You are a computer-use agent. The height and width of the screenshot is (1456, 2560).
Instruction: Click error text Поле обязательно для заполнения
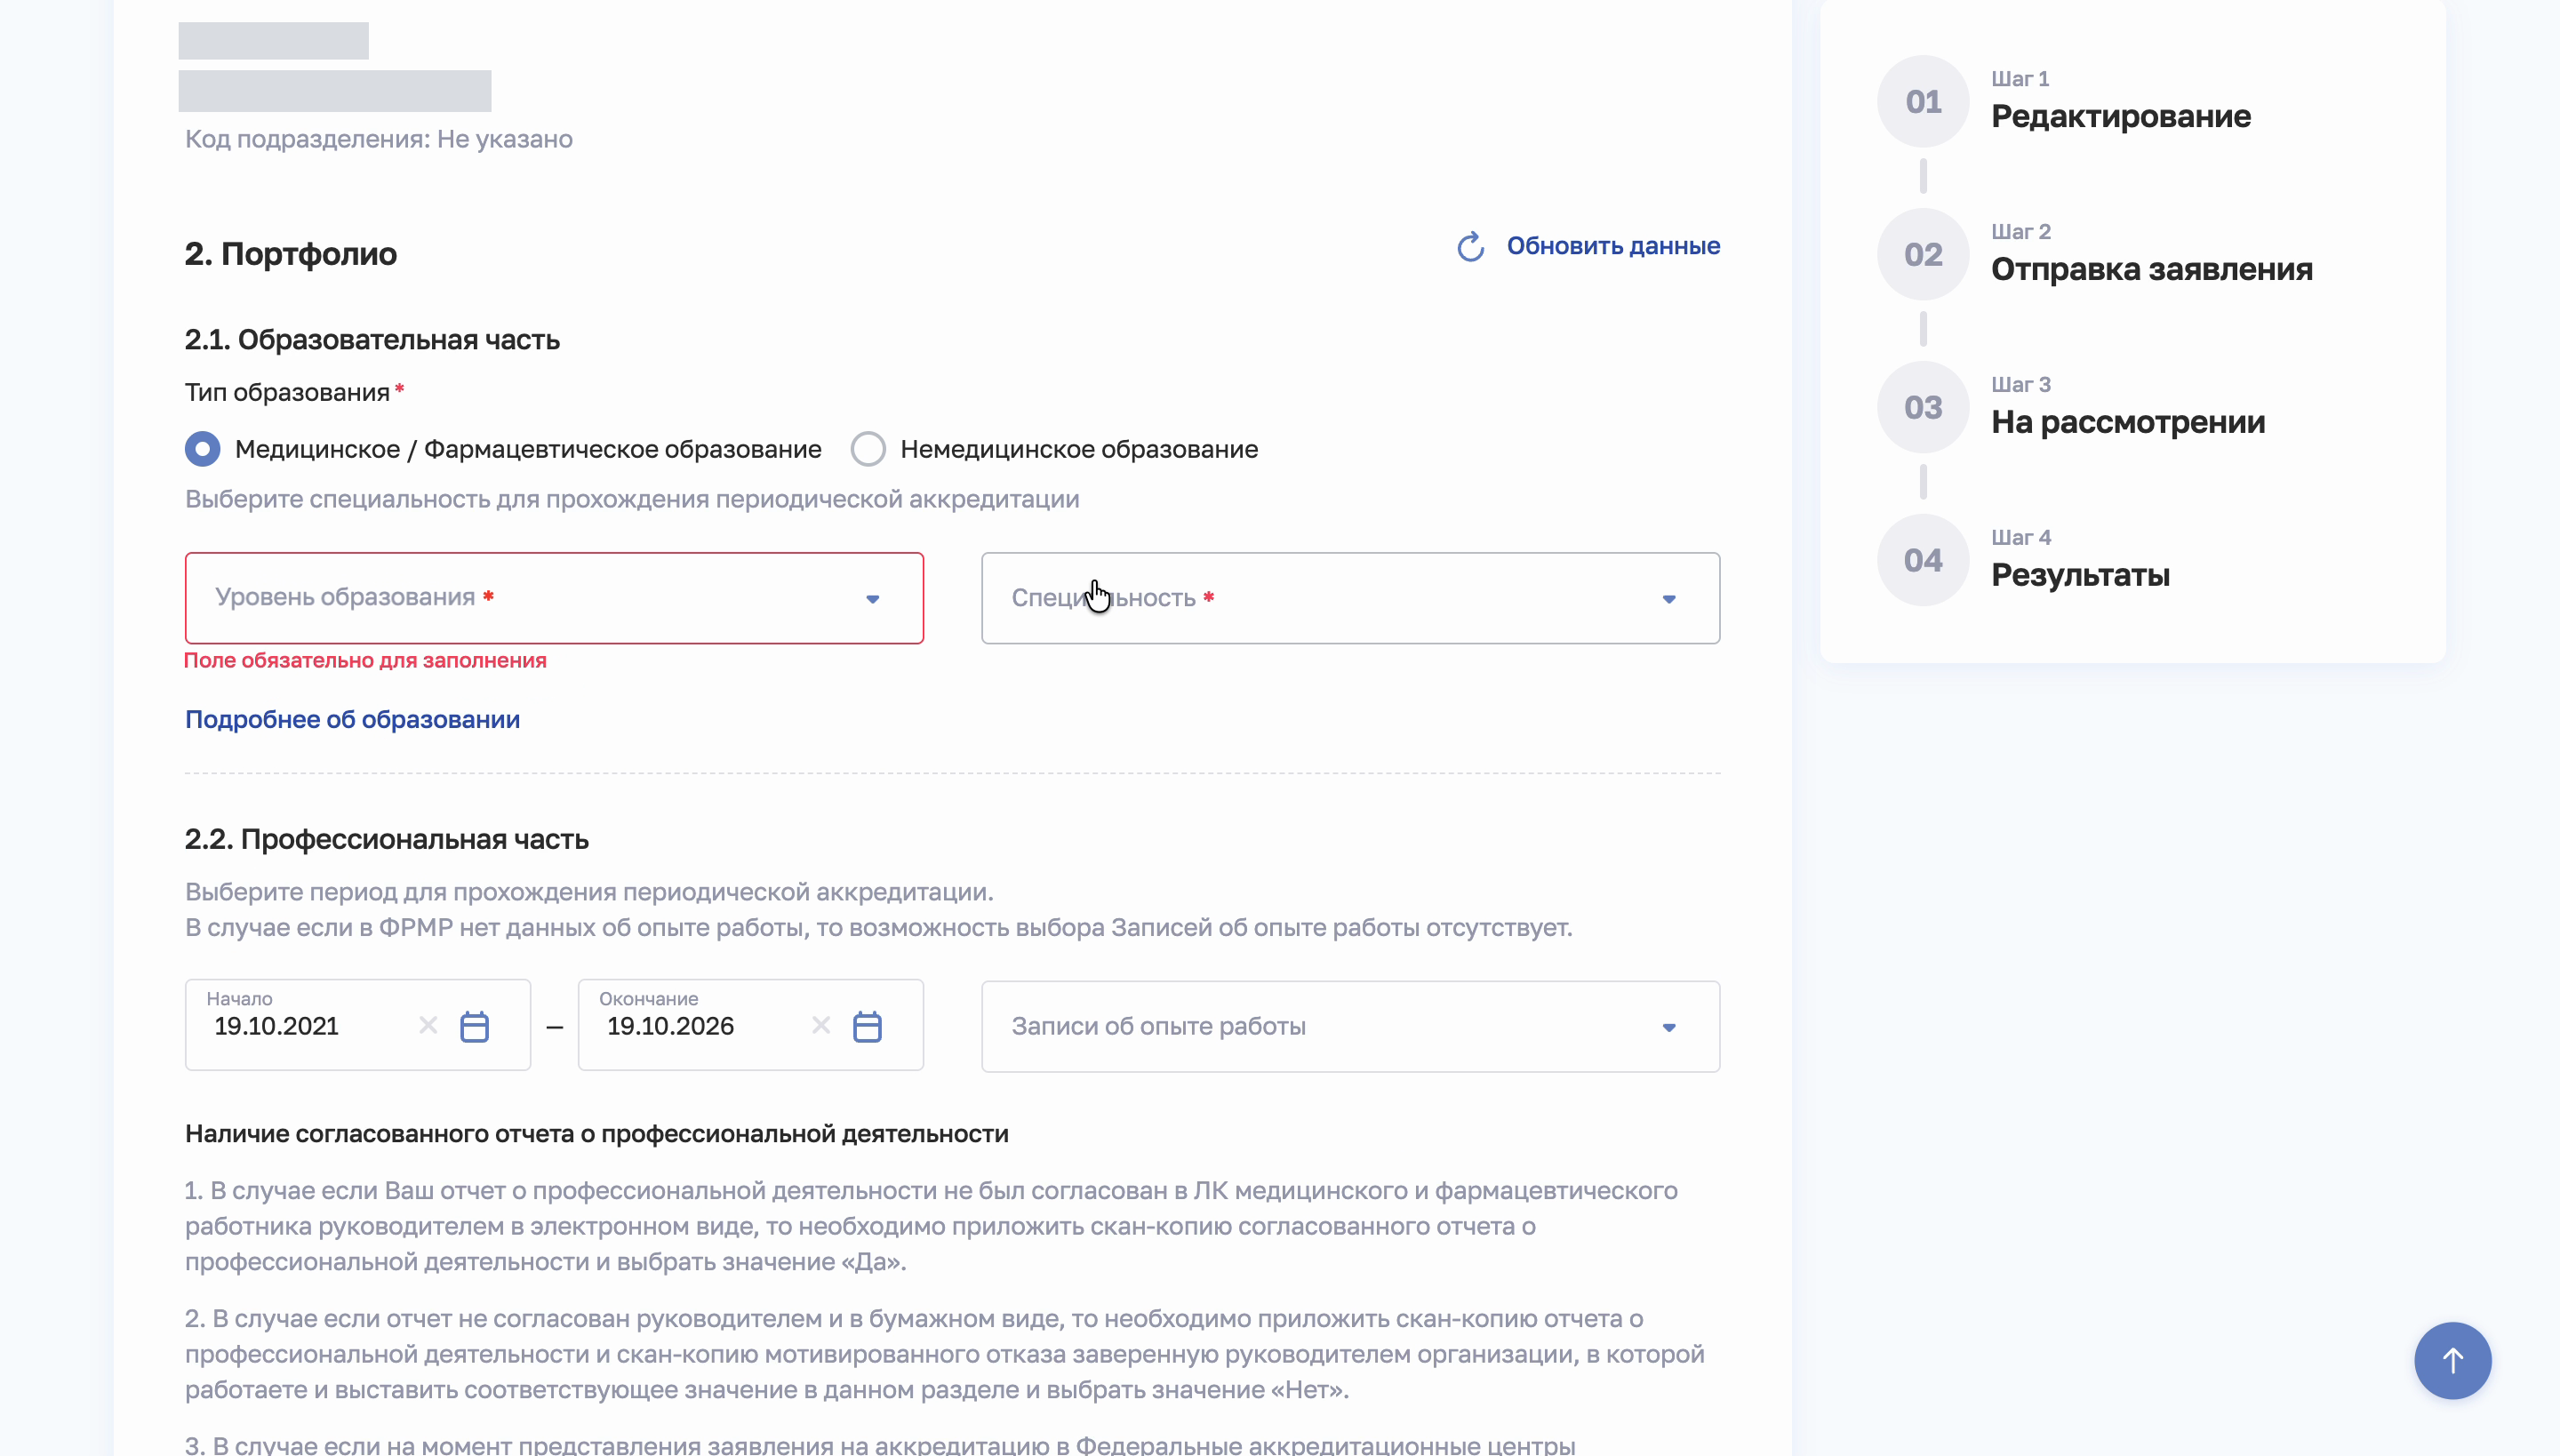click(365, 660)
